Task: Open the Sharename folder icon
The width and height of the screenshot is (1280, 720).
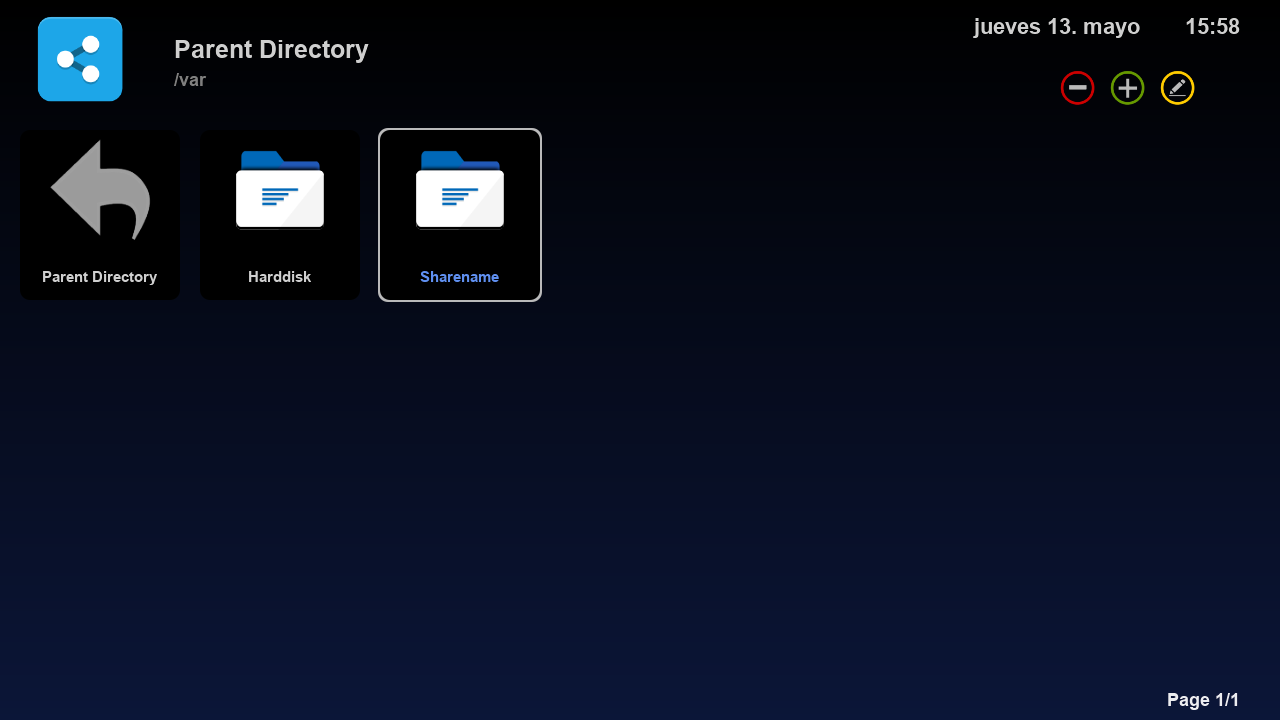Action: [x=460, y=190]
